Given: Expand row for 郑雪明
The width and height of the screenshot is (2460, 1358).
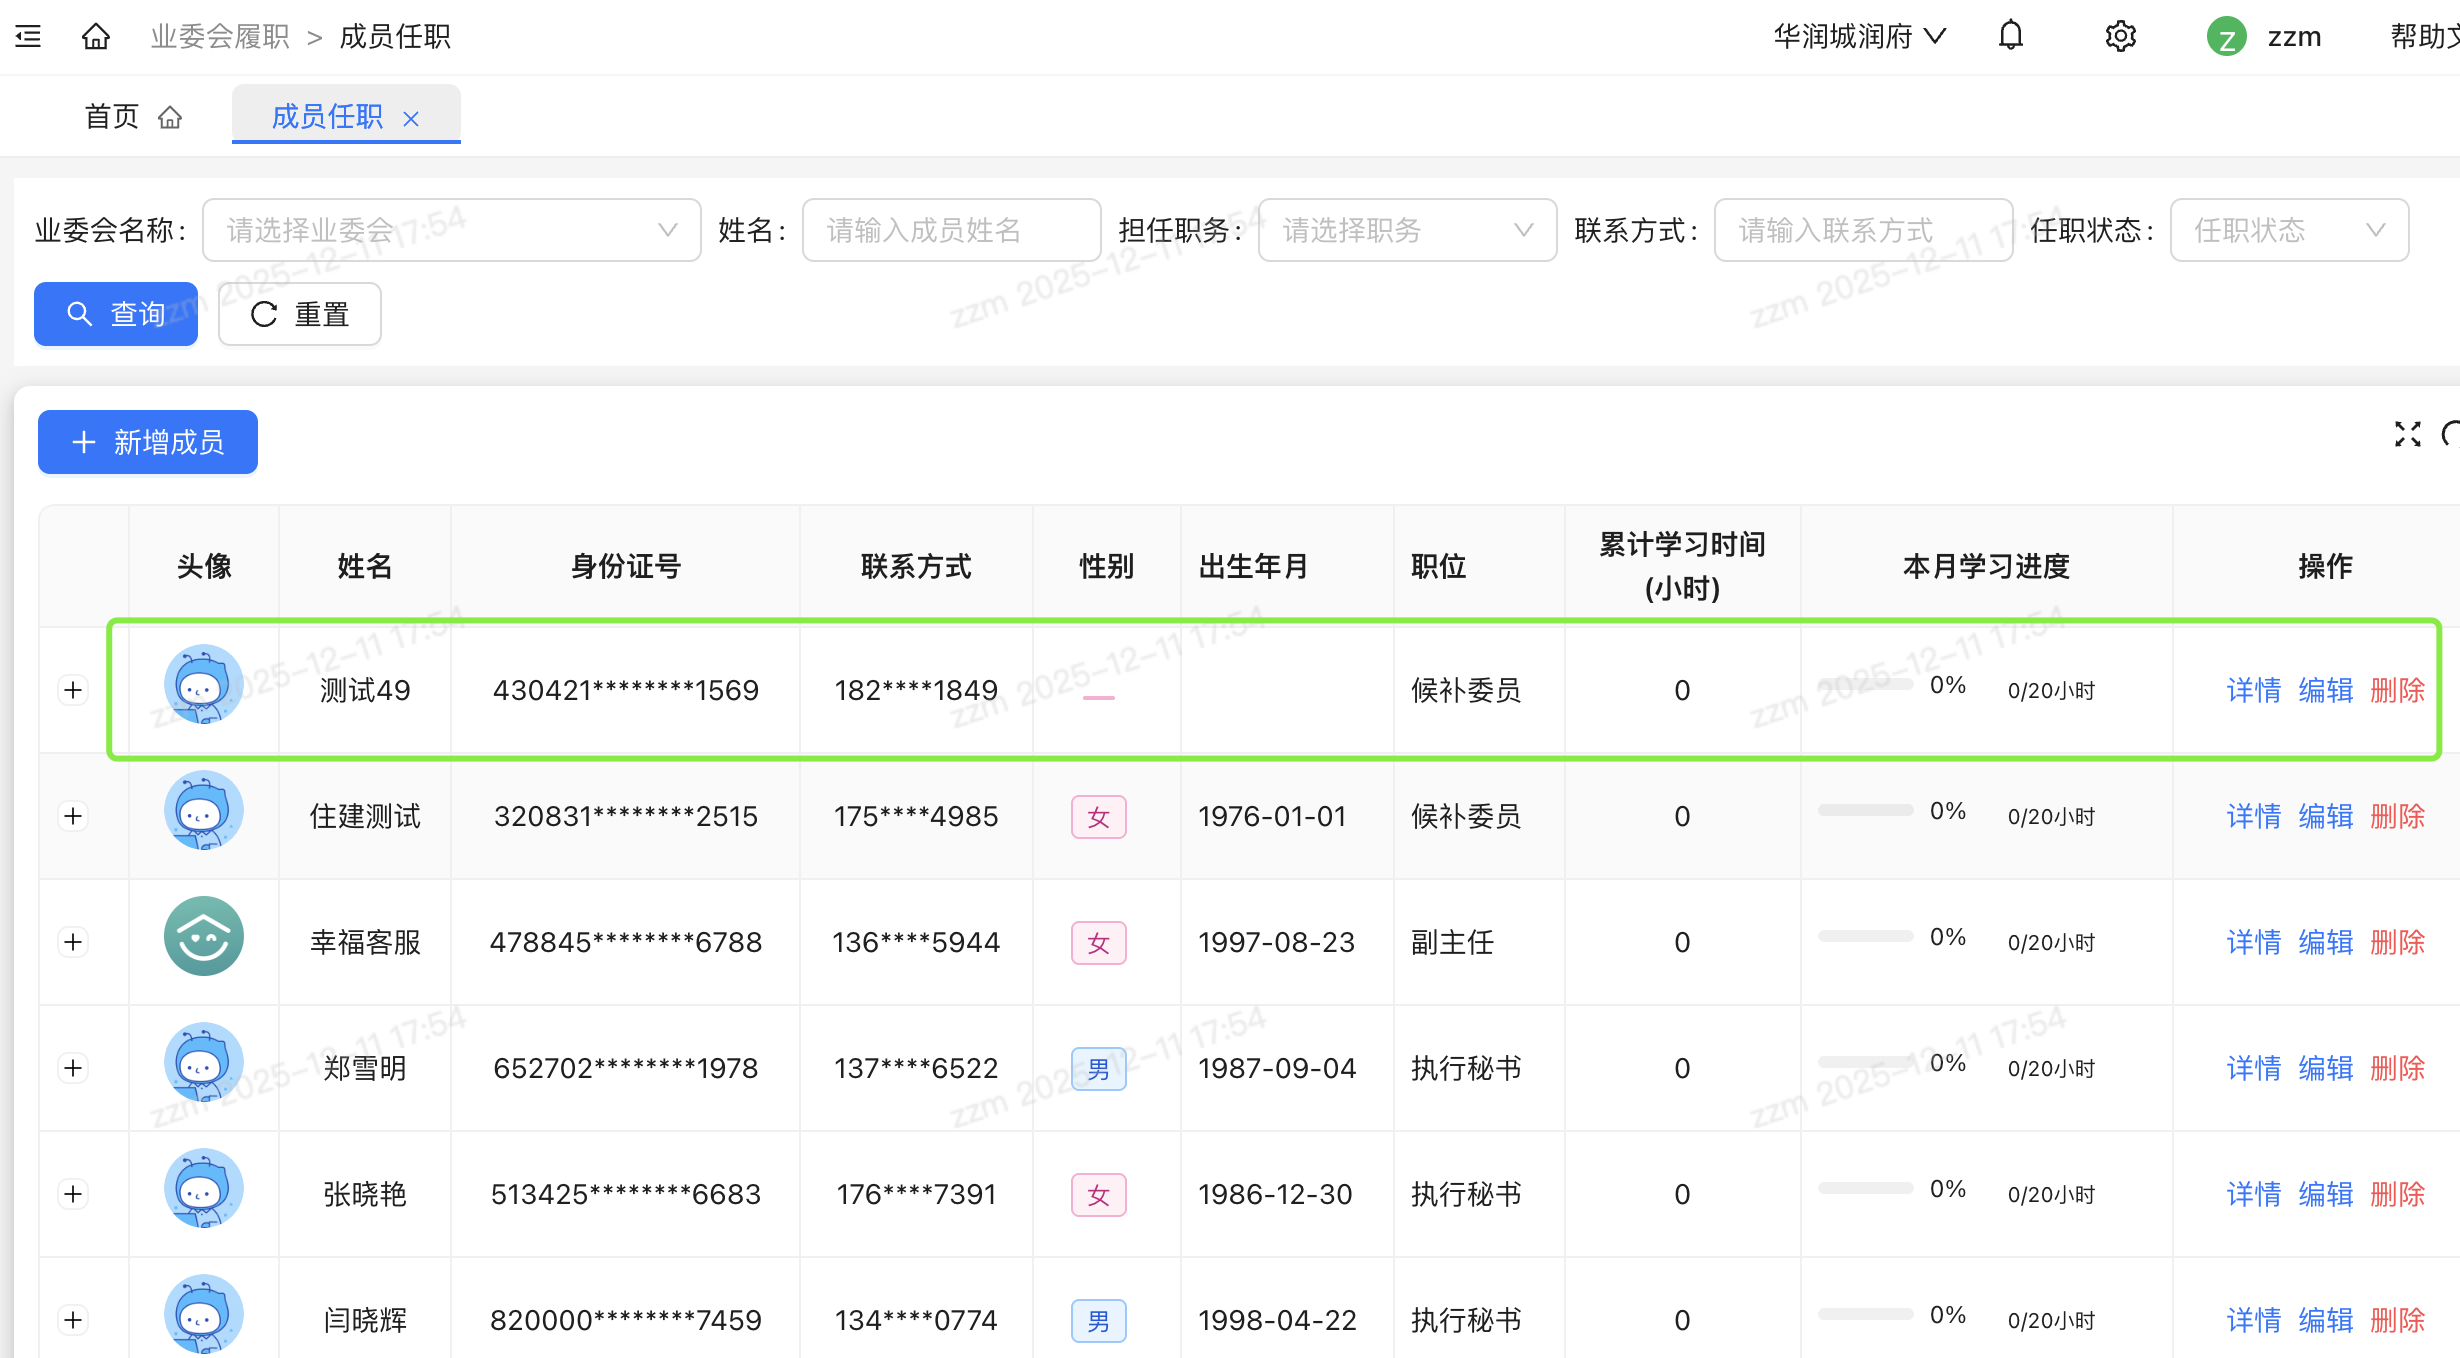Looking at the screenshot, I should (73, 1068).
